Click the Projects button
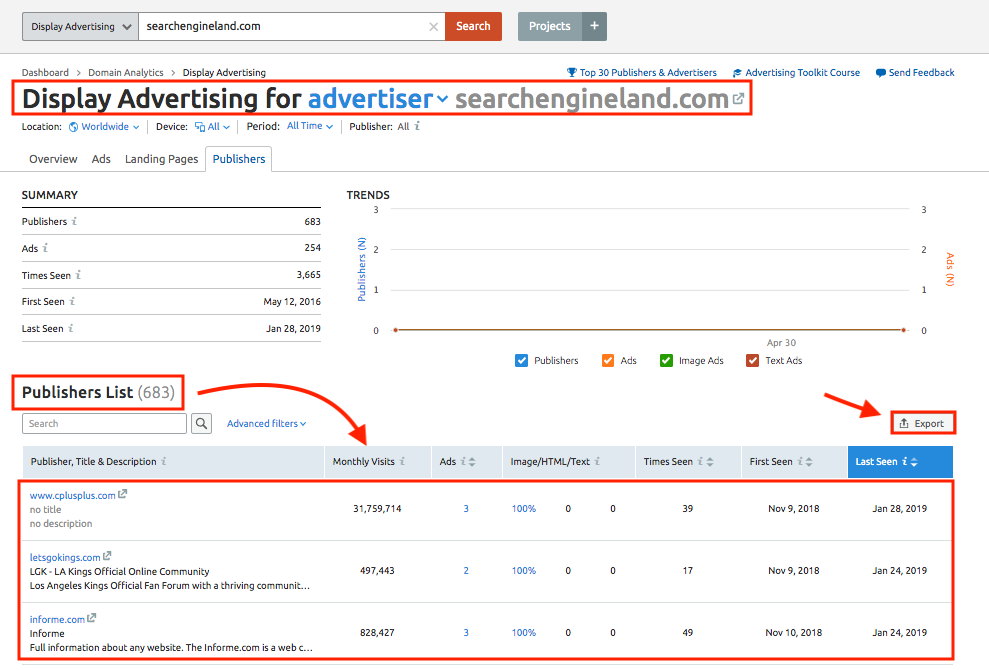This screenshot has height=670, width=989. point(549,26)
